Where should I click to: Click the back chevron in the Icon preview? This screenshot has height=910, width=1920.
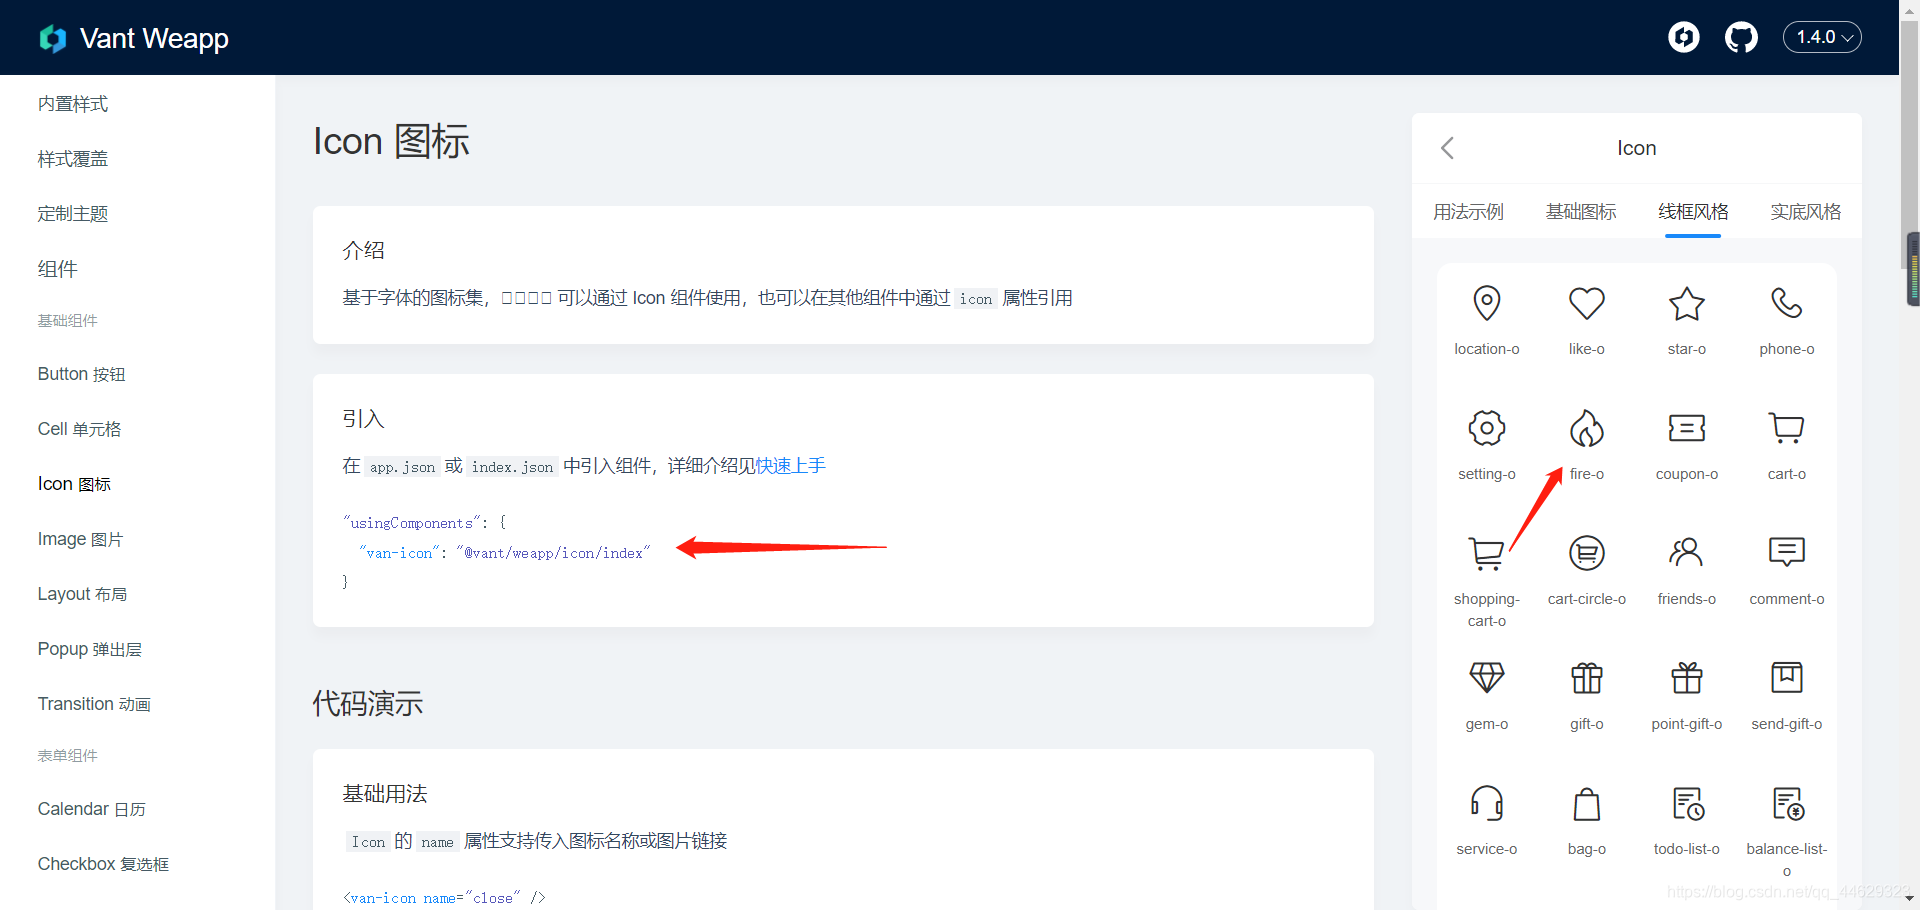(1447, 147)
